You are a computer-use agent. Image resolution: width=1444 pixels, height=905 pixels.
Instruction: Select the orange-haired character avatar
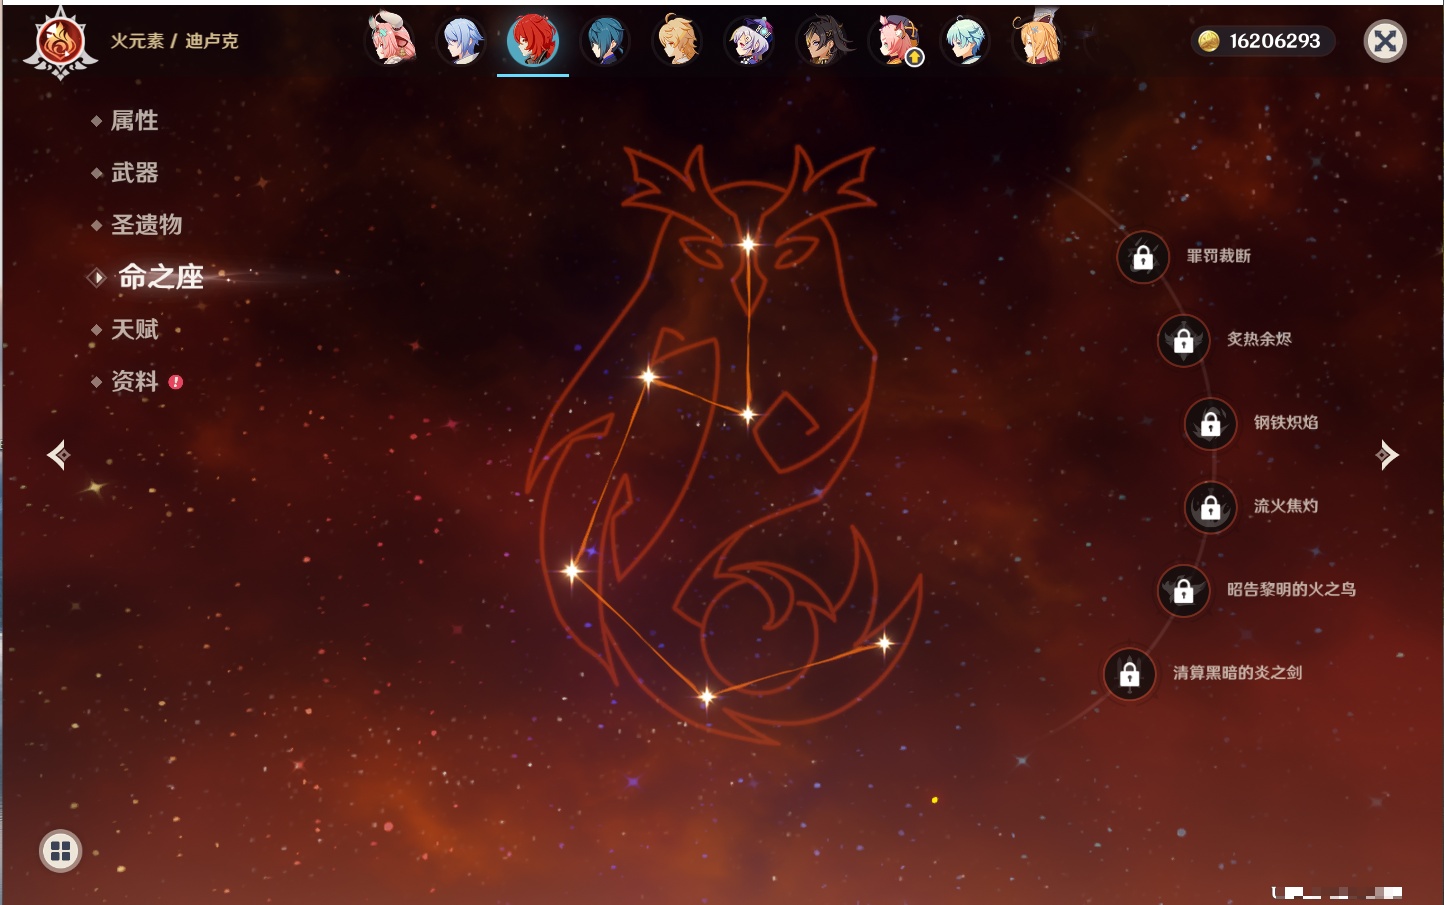click(1038, 41)
